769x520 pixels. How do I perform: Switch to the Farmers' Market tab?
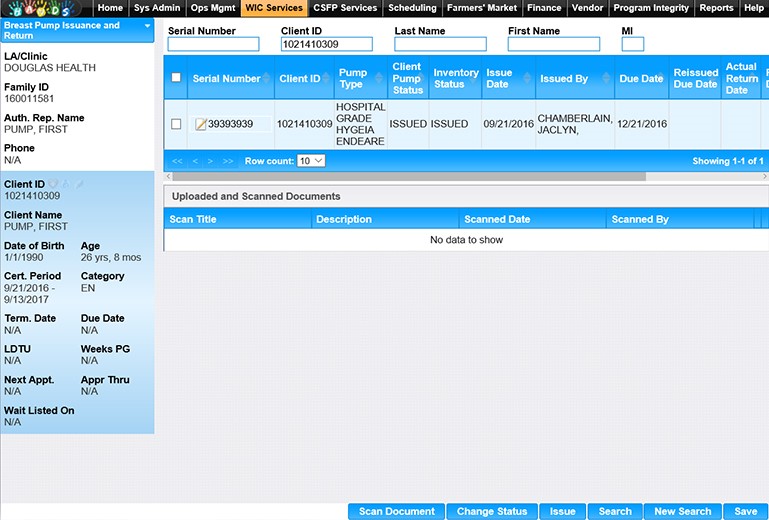coord(482,8)
